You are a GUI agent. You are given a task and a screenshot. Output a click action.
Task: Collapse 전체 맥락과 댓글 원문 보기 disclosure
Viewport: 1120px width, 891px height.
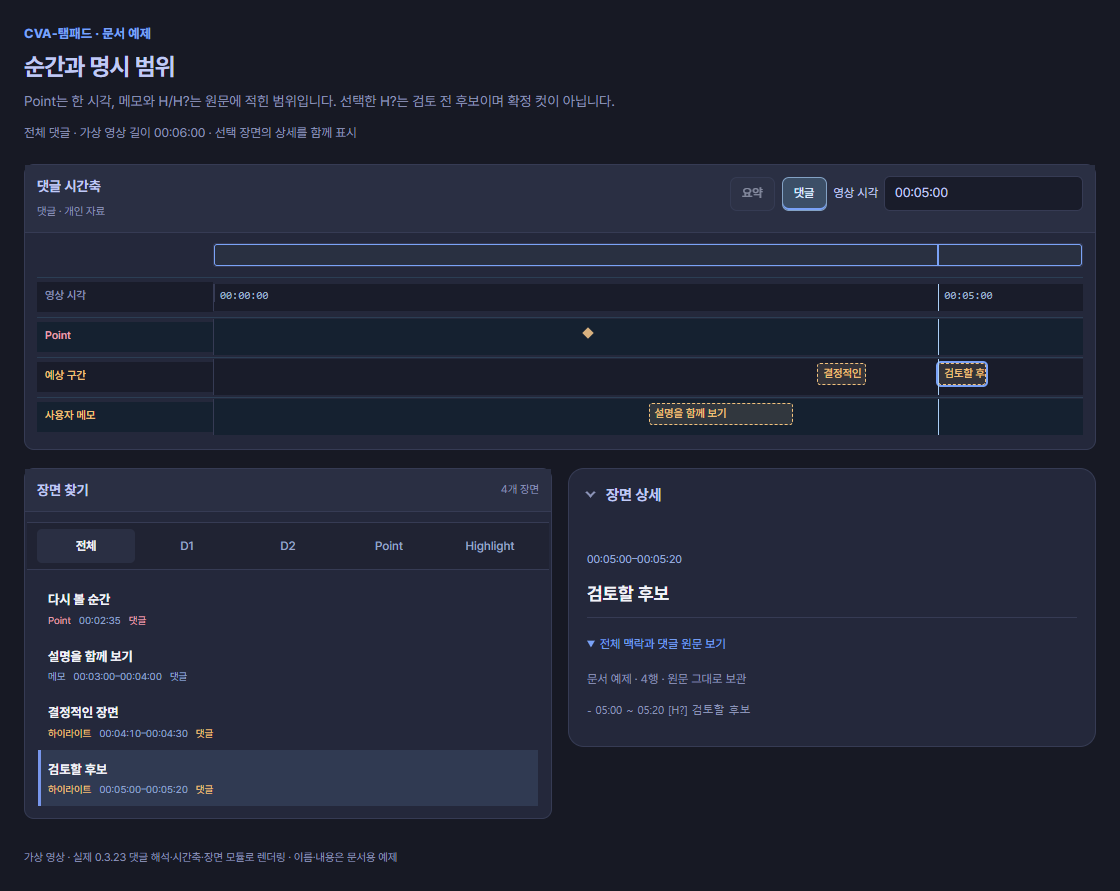click(656, 644)
